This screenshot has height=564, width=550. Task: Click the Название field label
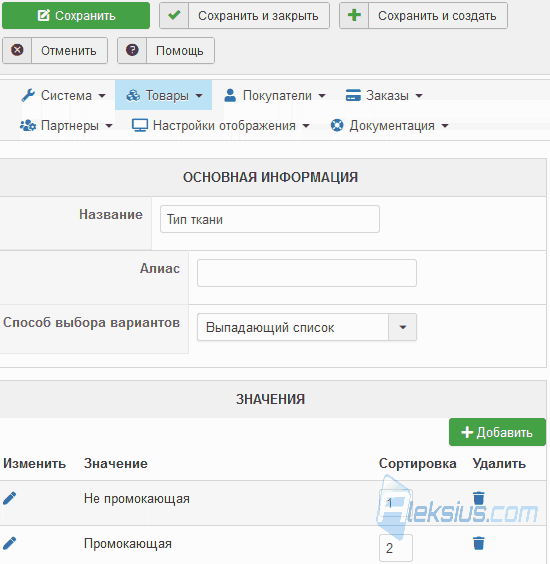(x=111, y=214)
